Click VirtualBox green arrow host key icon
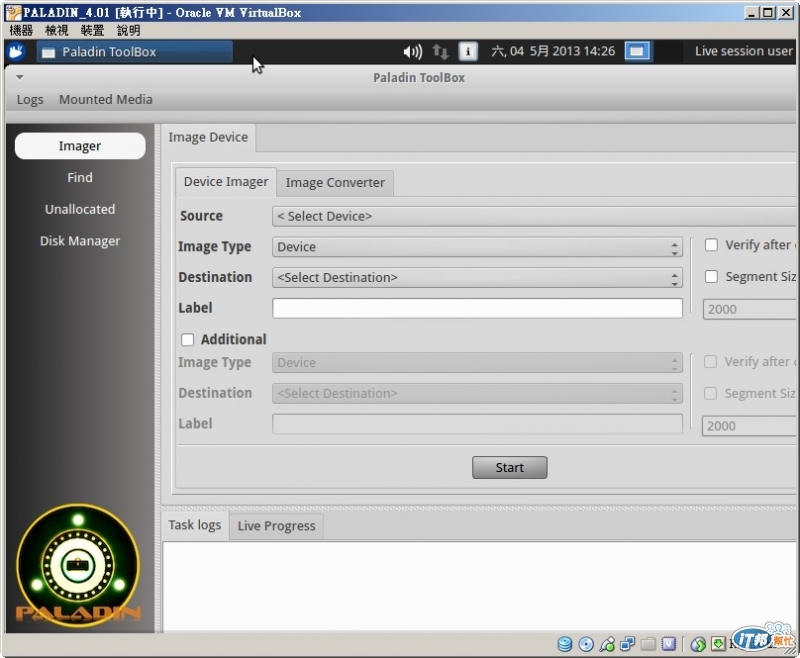Screen dimensions: 800x658 [718, 644]
